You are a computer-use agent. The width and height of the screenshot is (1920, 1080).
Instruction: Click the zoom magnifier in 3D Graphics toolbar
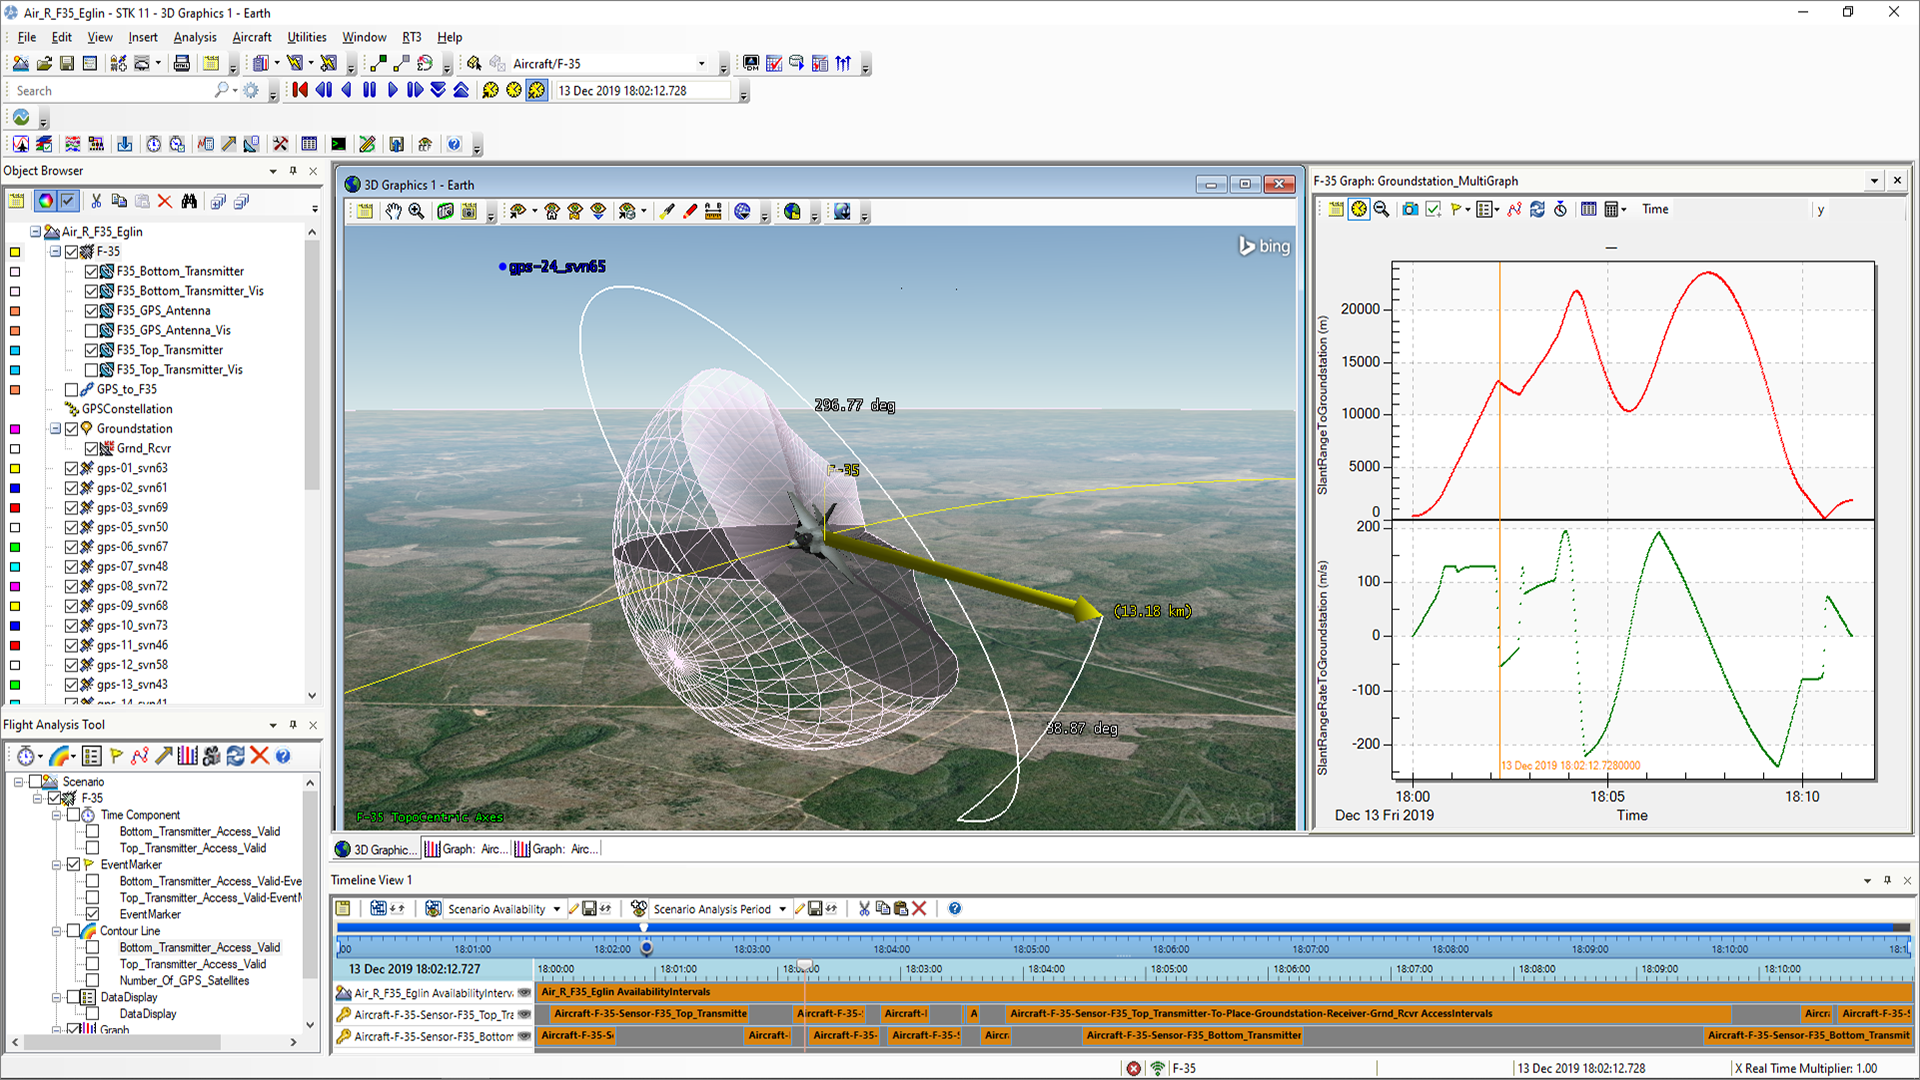[416, 211]
